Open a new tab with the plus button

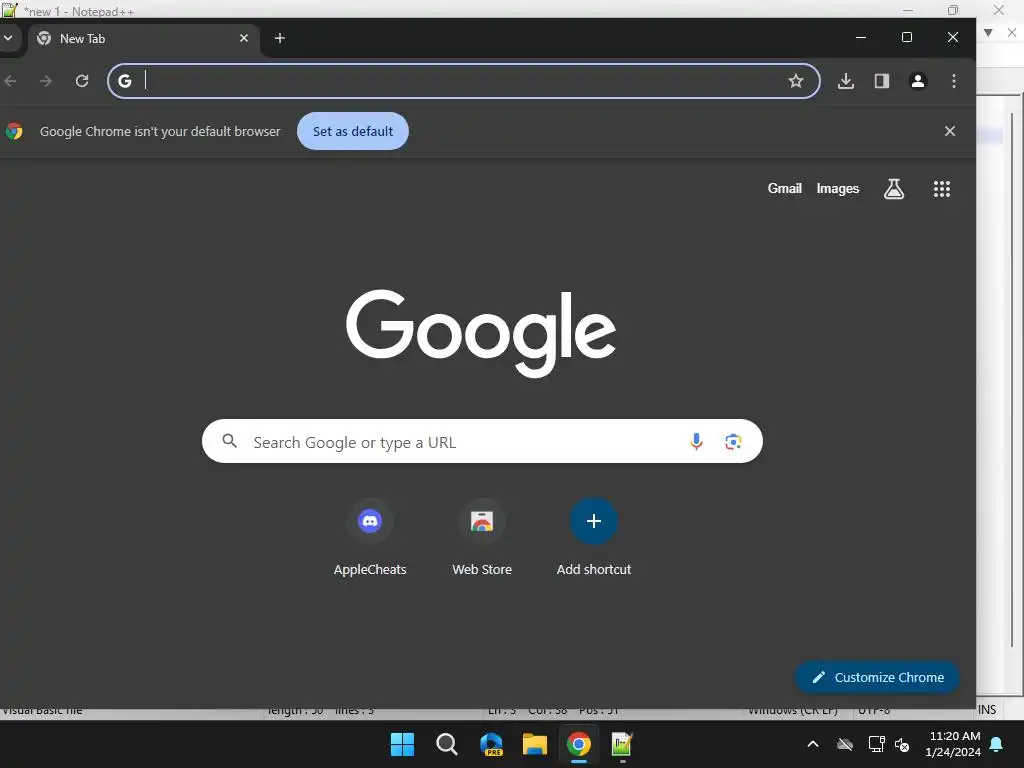click(280, 38)
